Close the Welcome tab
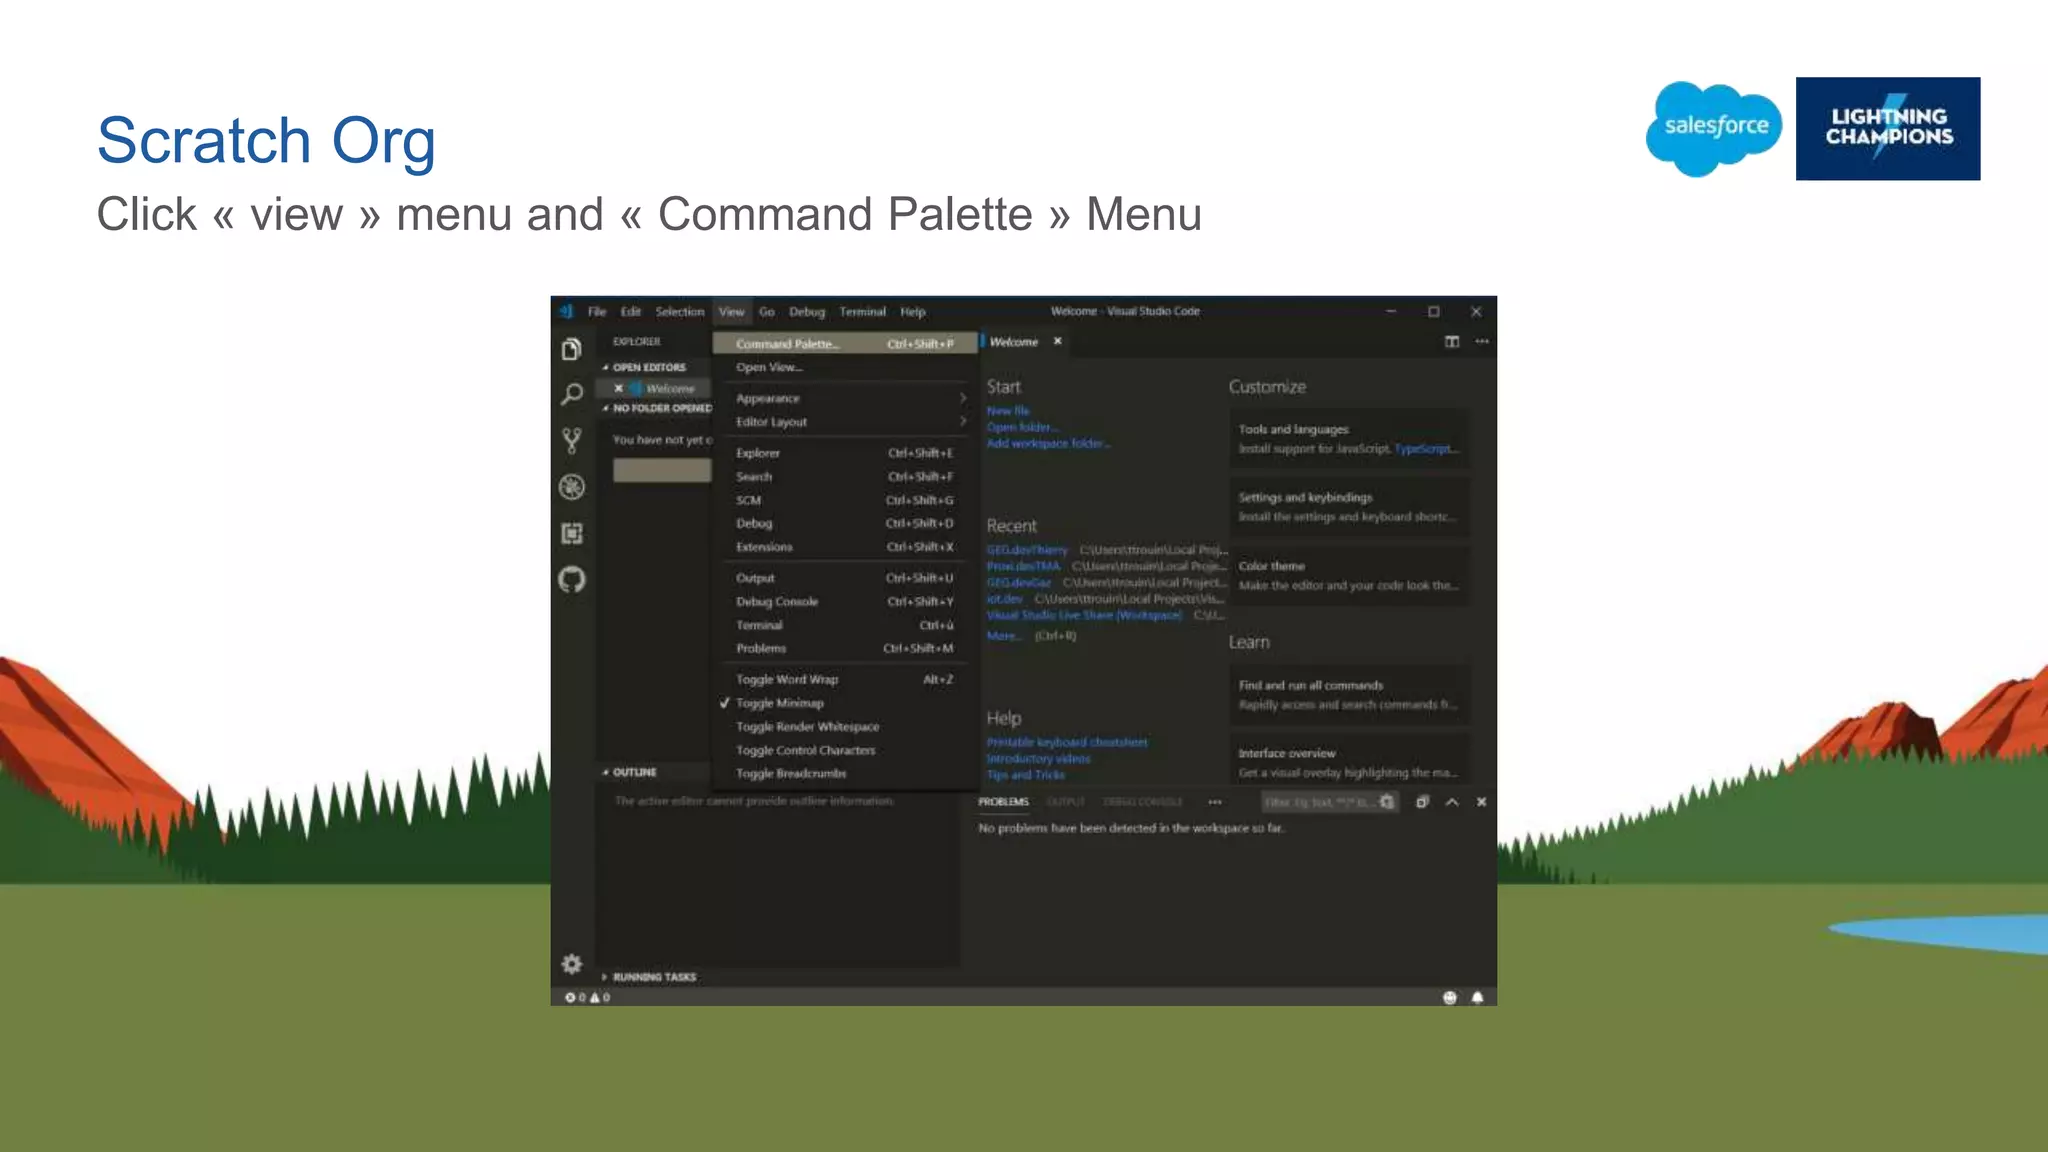The image size is (2048, 1152). click(1057, 342)
